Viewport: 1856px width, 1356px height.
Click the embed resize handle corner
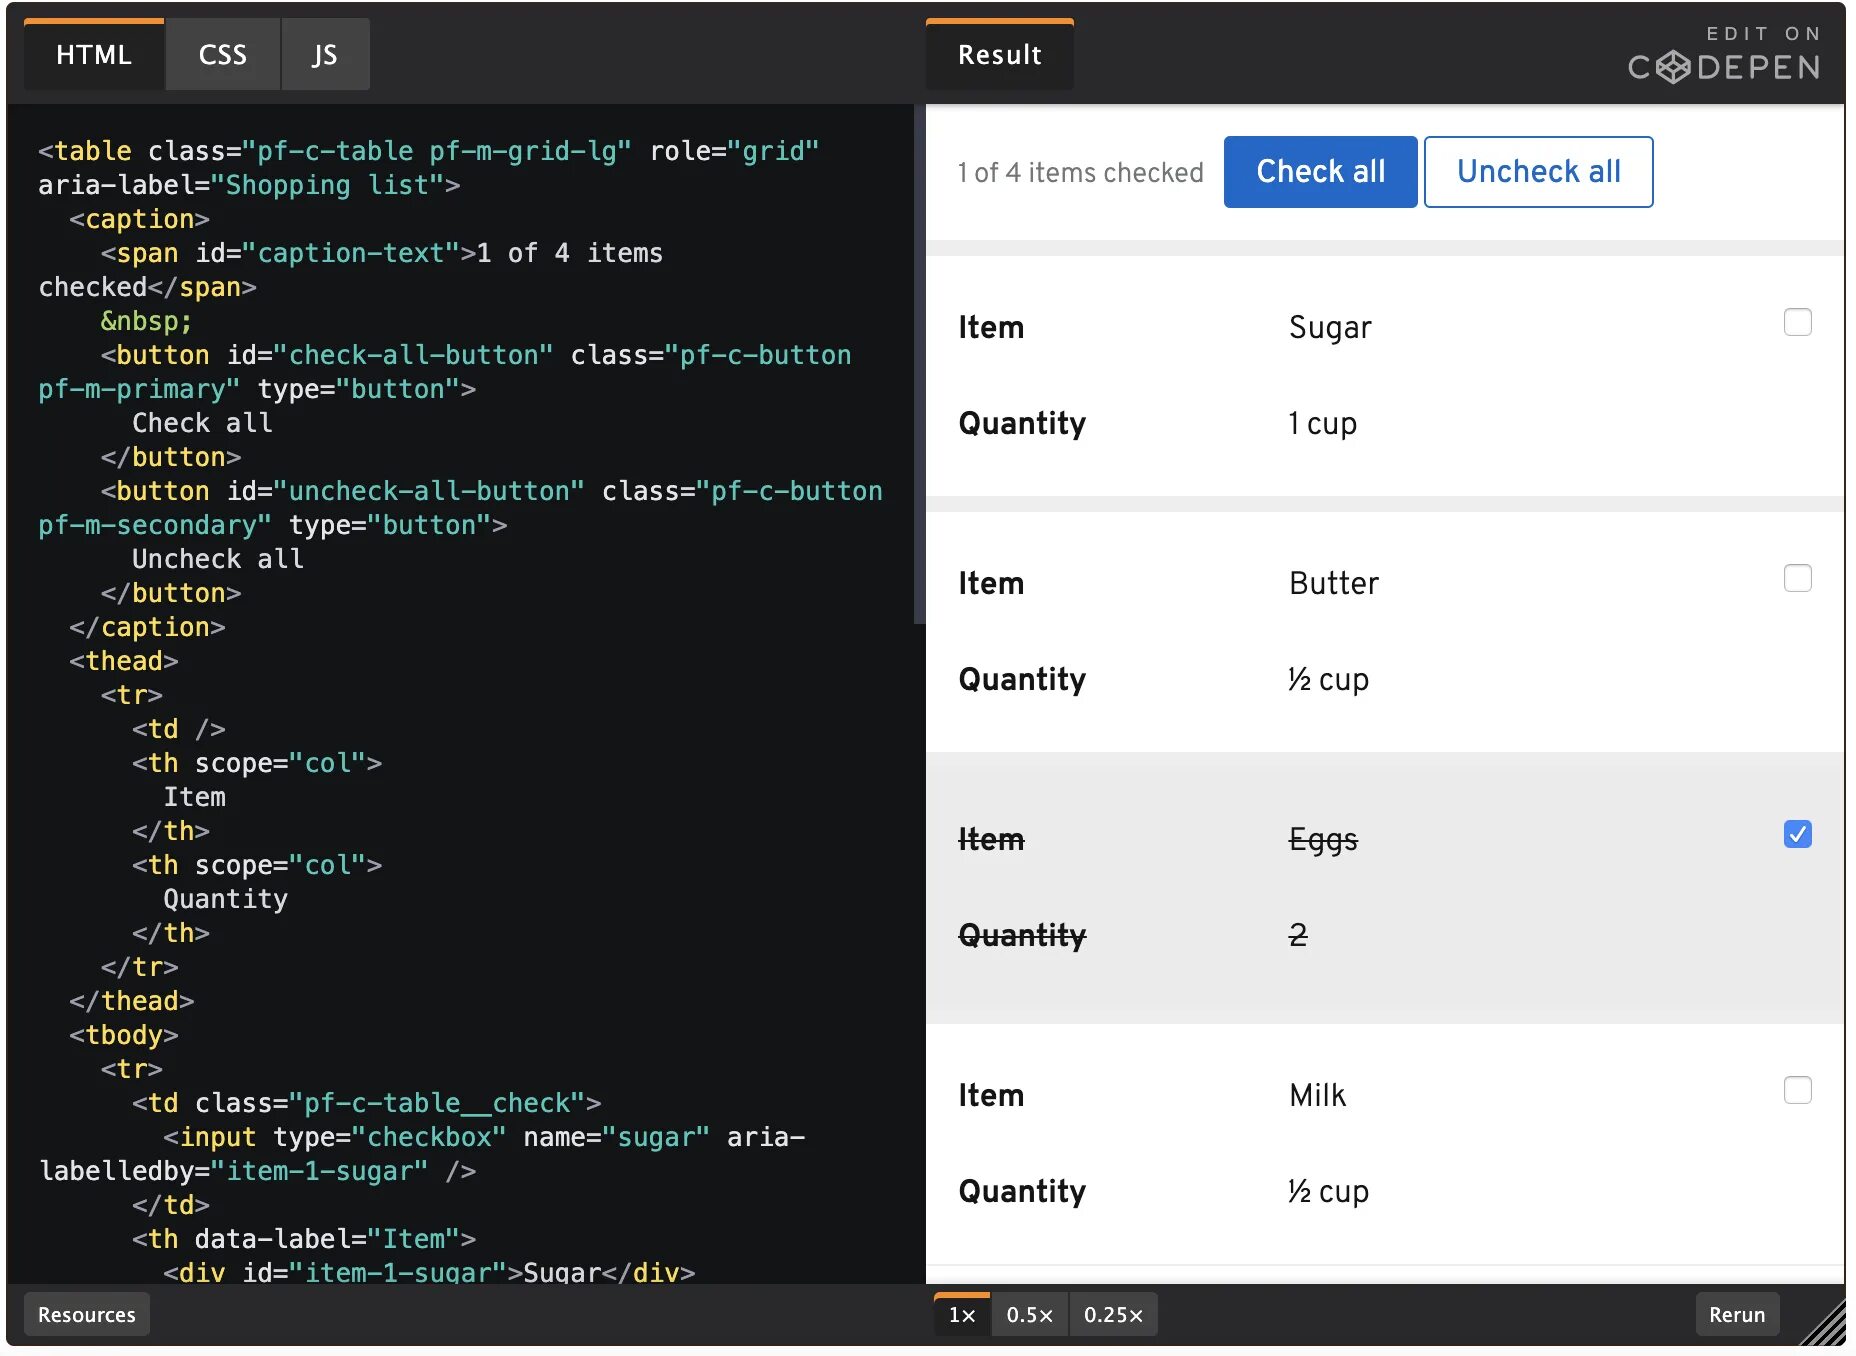[x=1823, y=1324]
